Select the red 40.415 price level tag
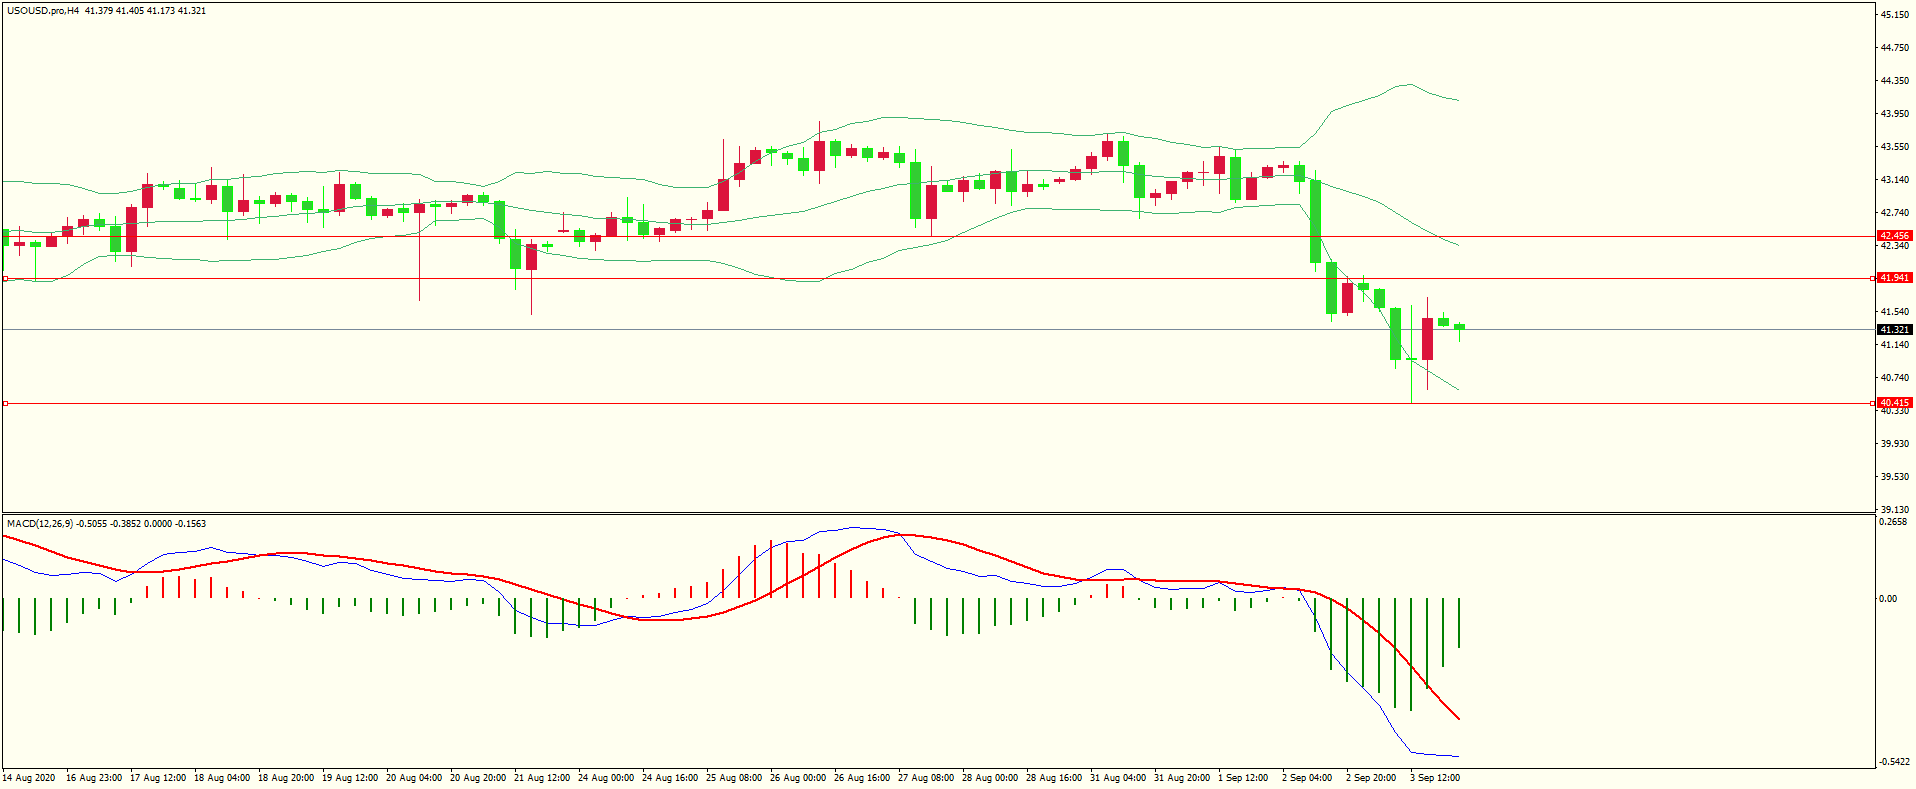Screen dimensions: 1916x789 coord(1895,403)
